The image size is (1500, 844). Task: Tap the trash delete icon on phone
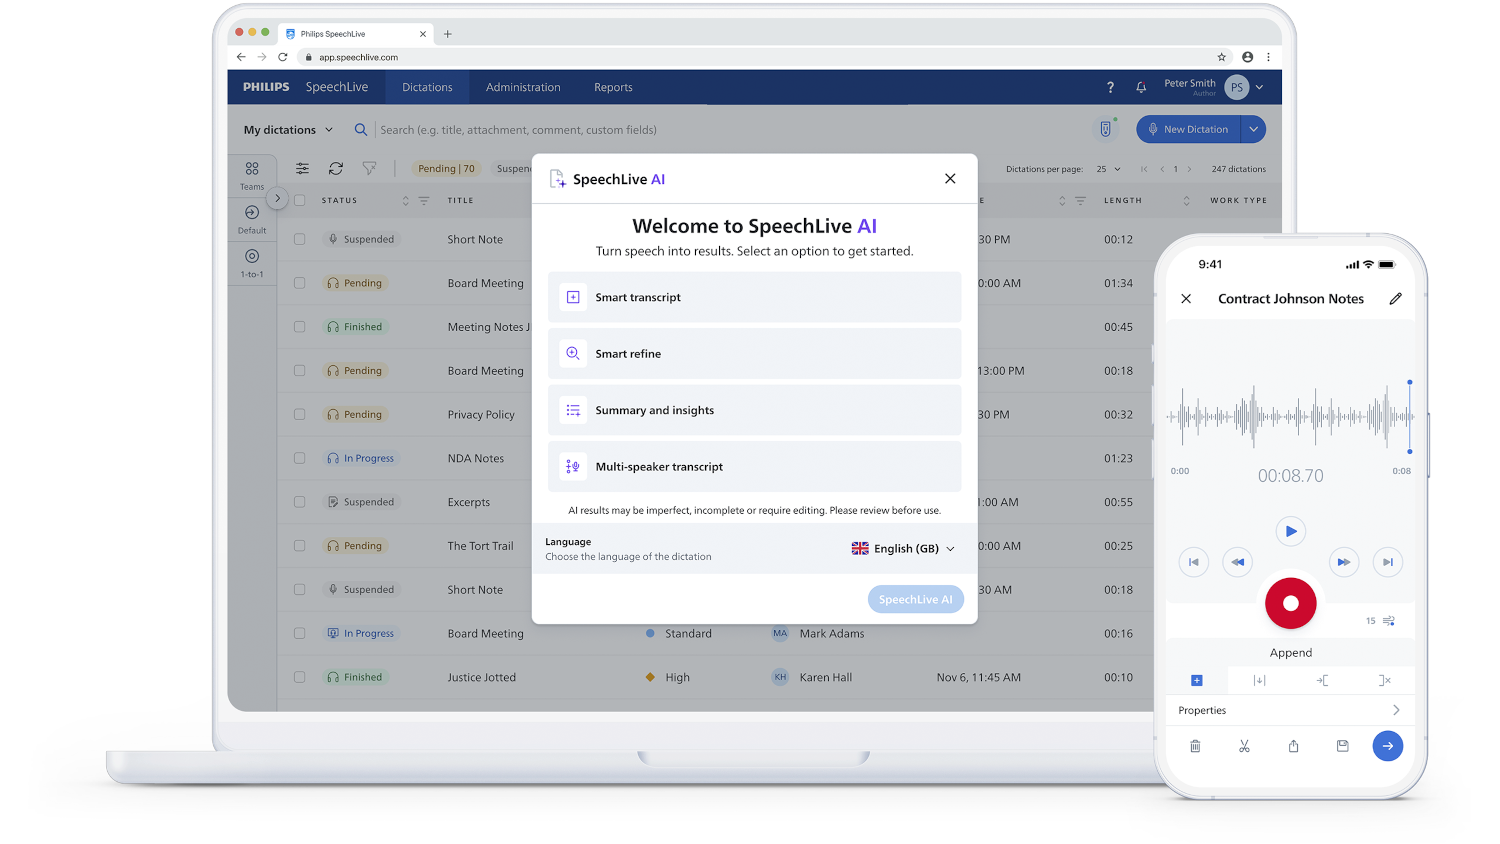pyautogui.click(x=1195, y=746)
